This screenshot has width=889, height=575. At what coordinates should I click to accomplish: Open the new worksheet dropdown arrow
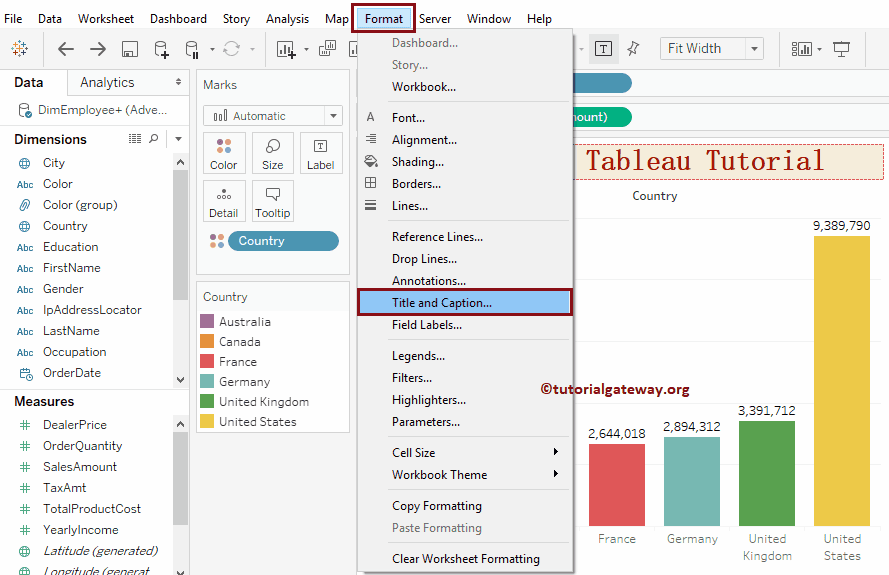pyautogui.click(x=306, y=50)
